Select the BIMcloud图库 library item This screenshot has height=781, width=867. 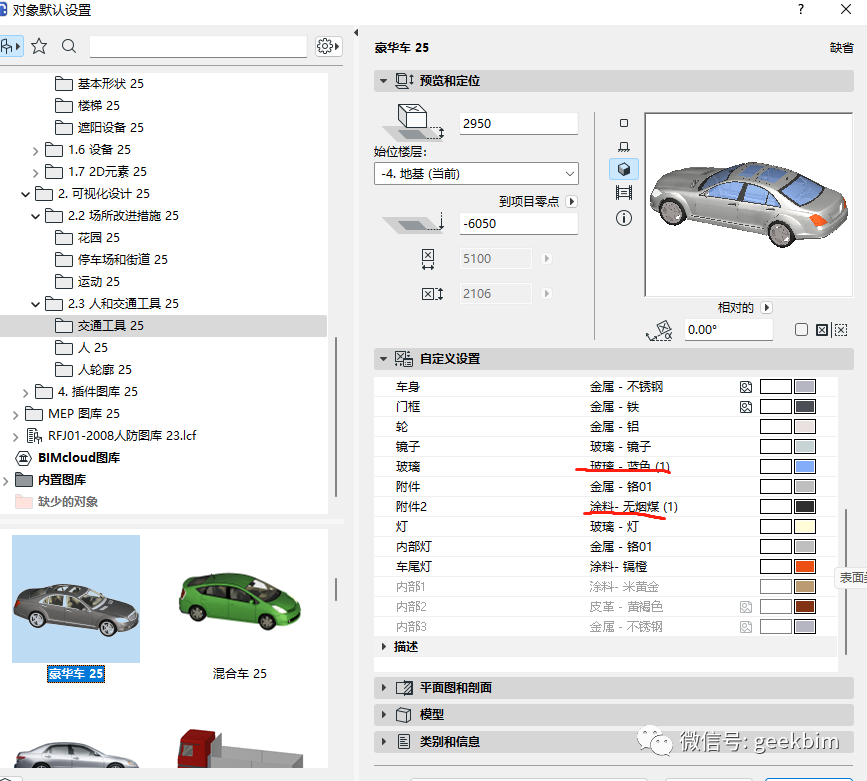(x=79, y=457)
